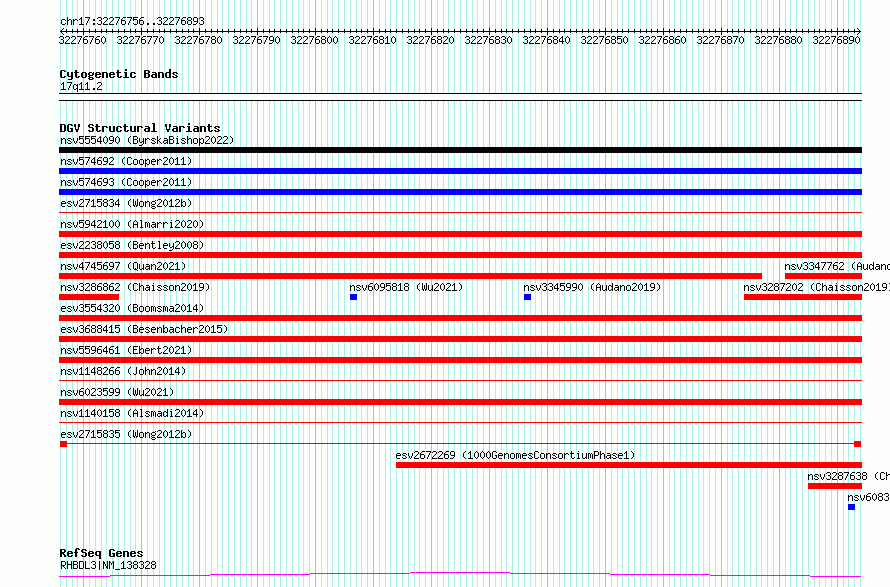Click left red end-block of esv2715835

[63, 444]
